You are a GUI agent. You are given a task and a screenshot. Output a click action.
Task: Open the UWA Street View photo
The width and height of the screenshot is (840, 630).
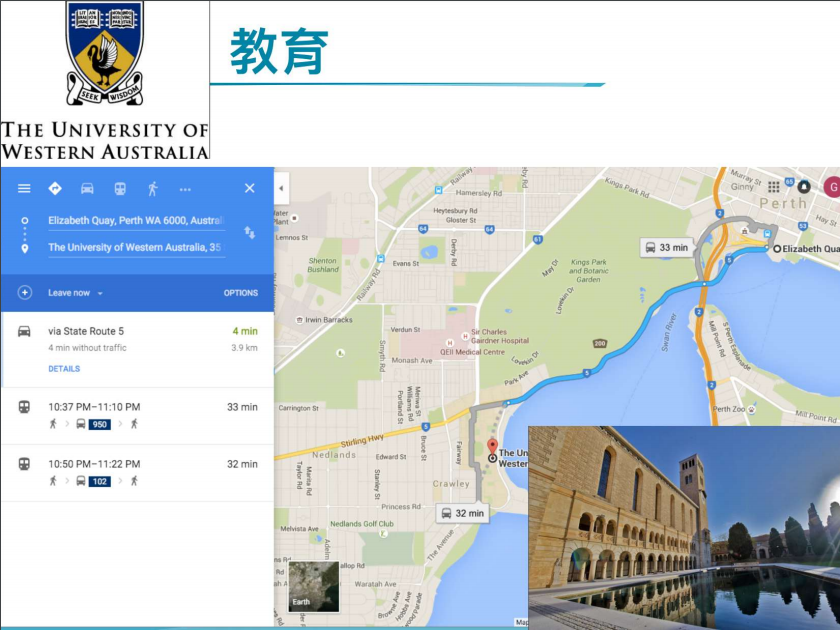tap(684, 528)
